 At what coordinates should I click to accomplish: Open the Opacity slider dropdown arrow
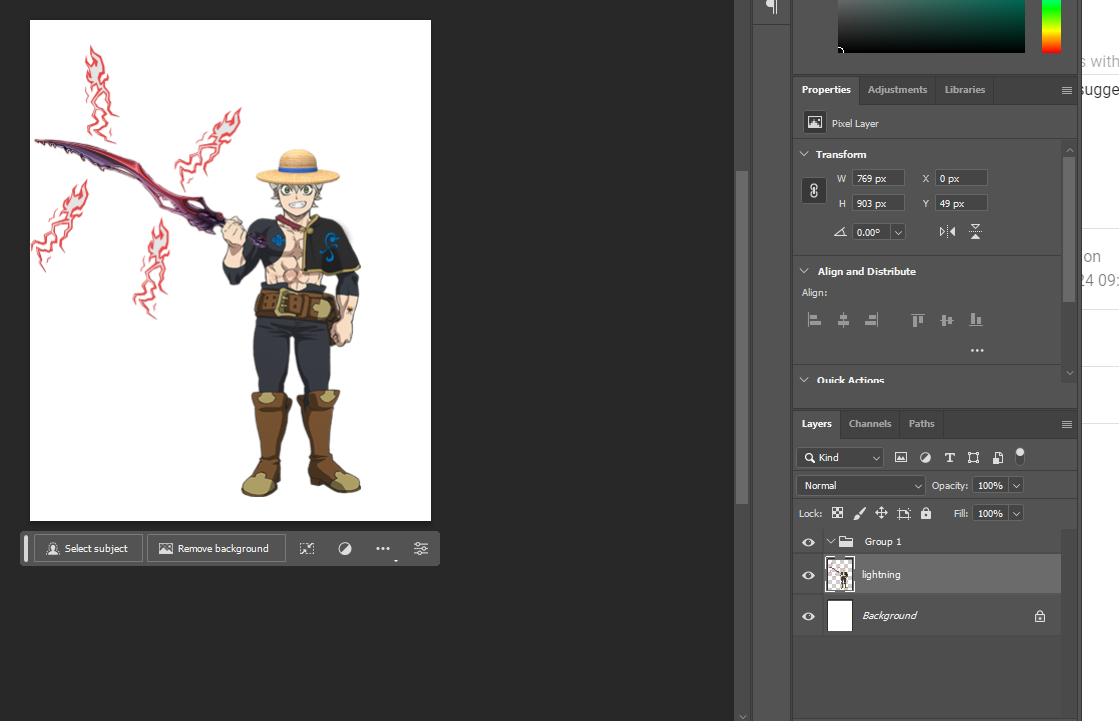point(1017,485)
